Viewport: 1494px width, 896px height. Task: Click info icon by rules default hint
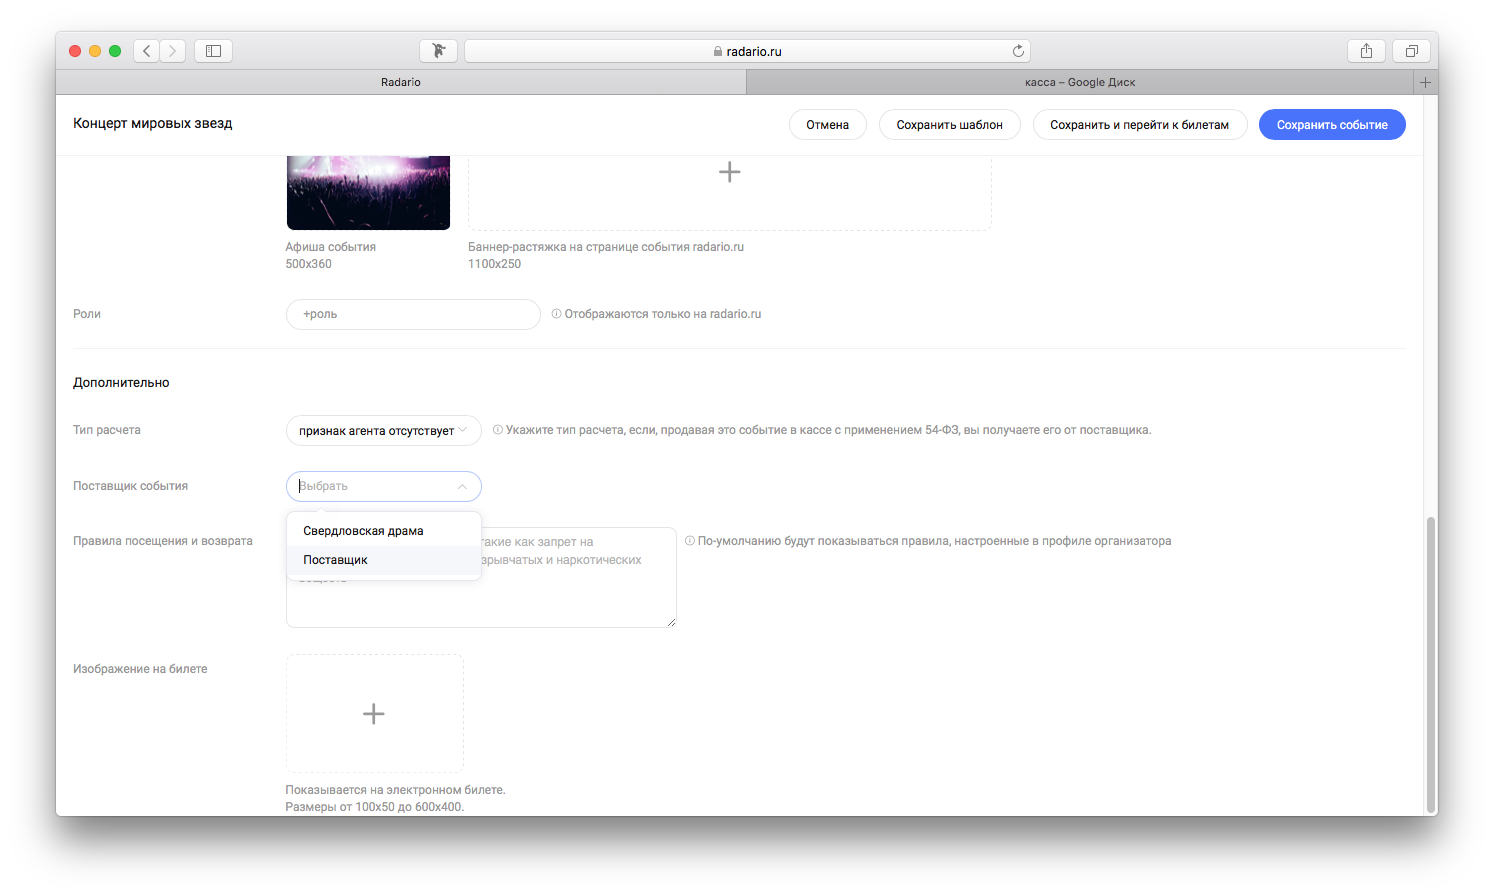[689, 541]
